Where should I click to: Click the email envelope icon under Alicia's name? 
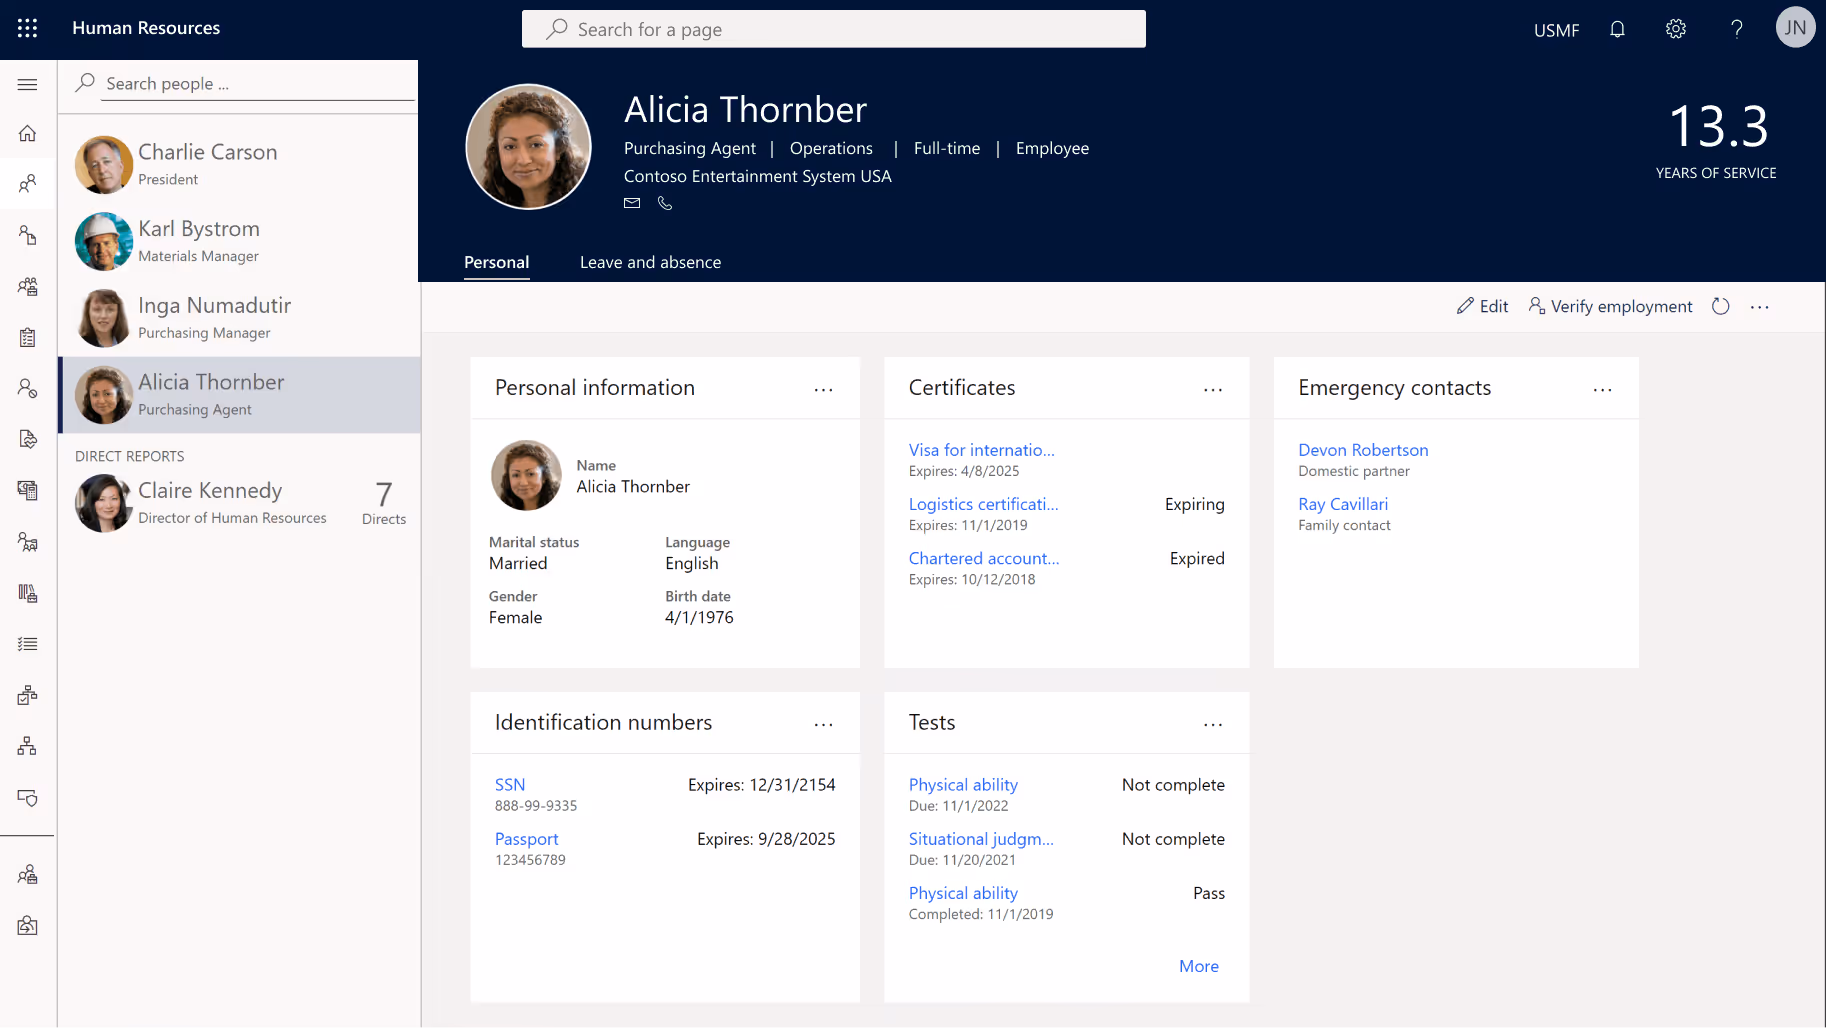(x=631, y=203)
